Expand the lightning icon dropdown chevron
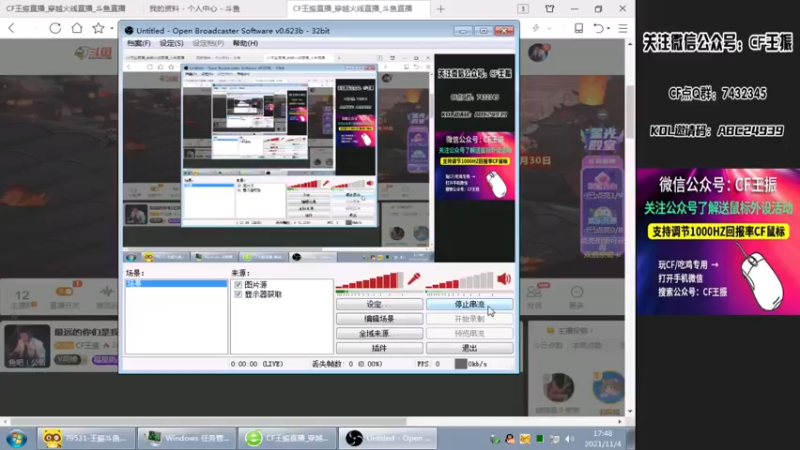This screenshot has width=800, height=450. coord(549,29)
